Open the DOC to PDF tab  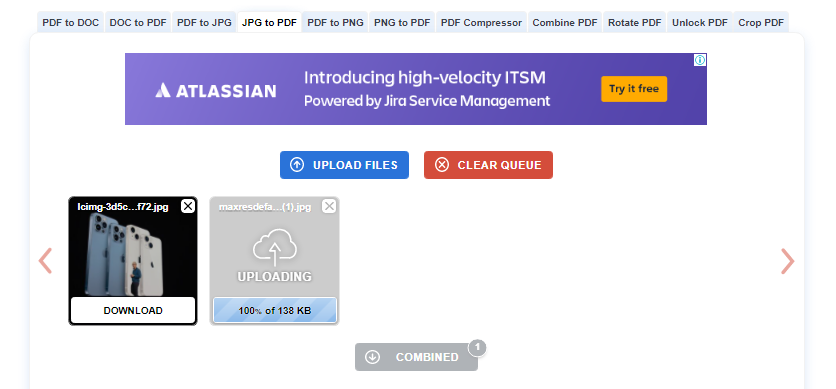[138, 22]
